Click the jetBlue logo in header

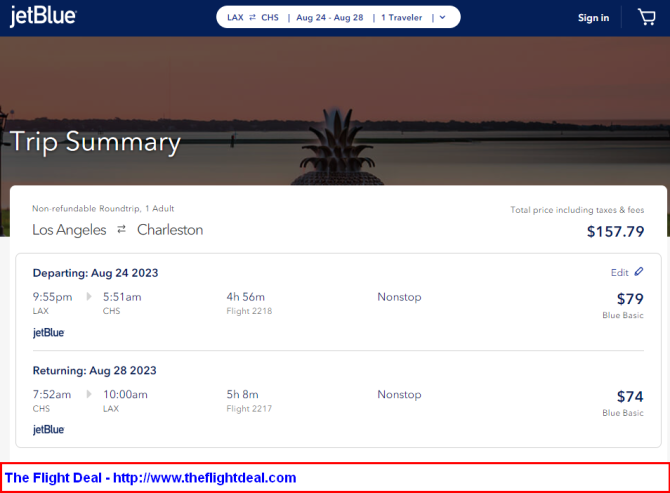click(x=43, y=17)
